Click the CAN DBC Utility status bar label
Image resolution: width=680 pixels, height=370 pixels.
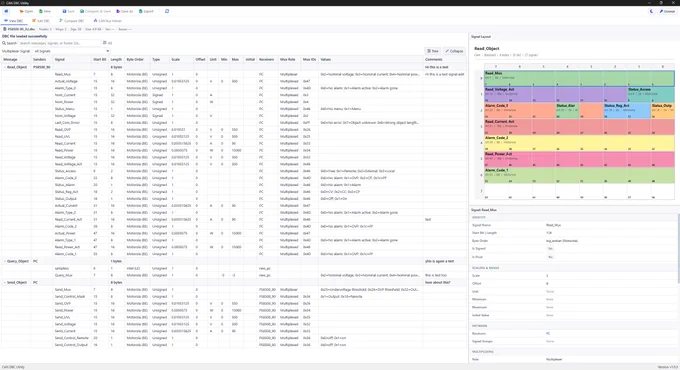click(13, 367)
